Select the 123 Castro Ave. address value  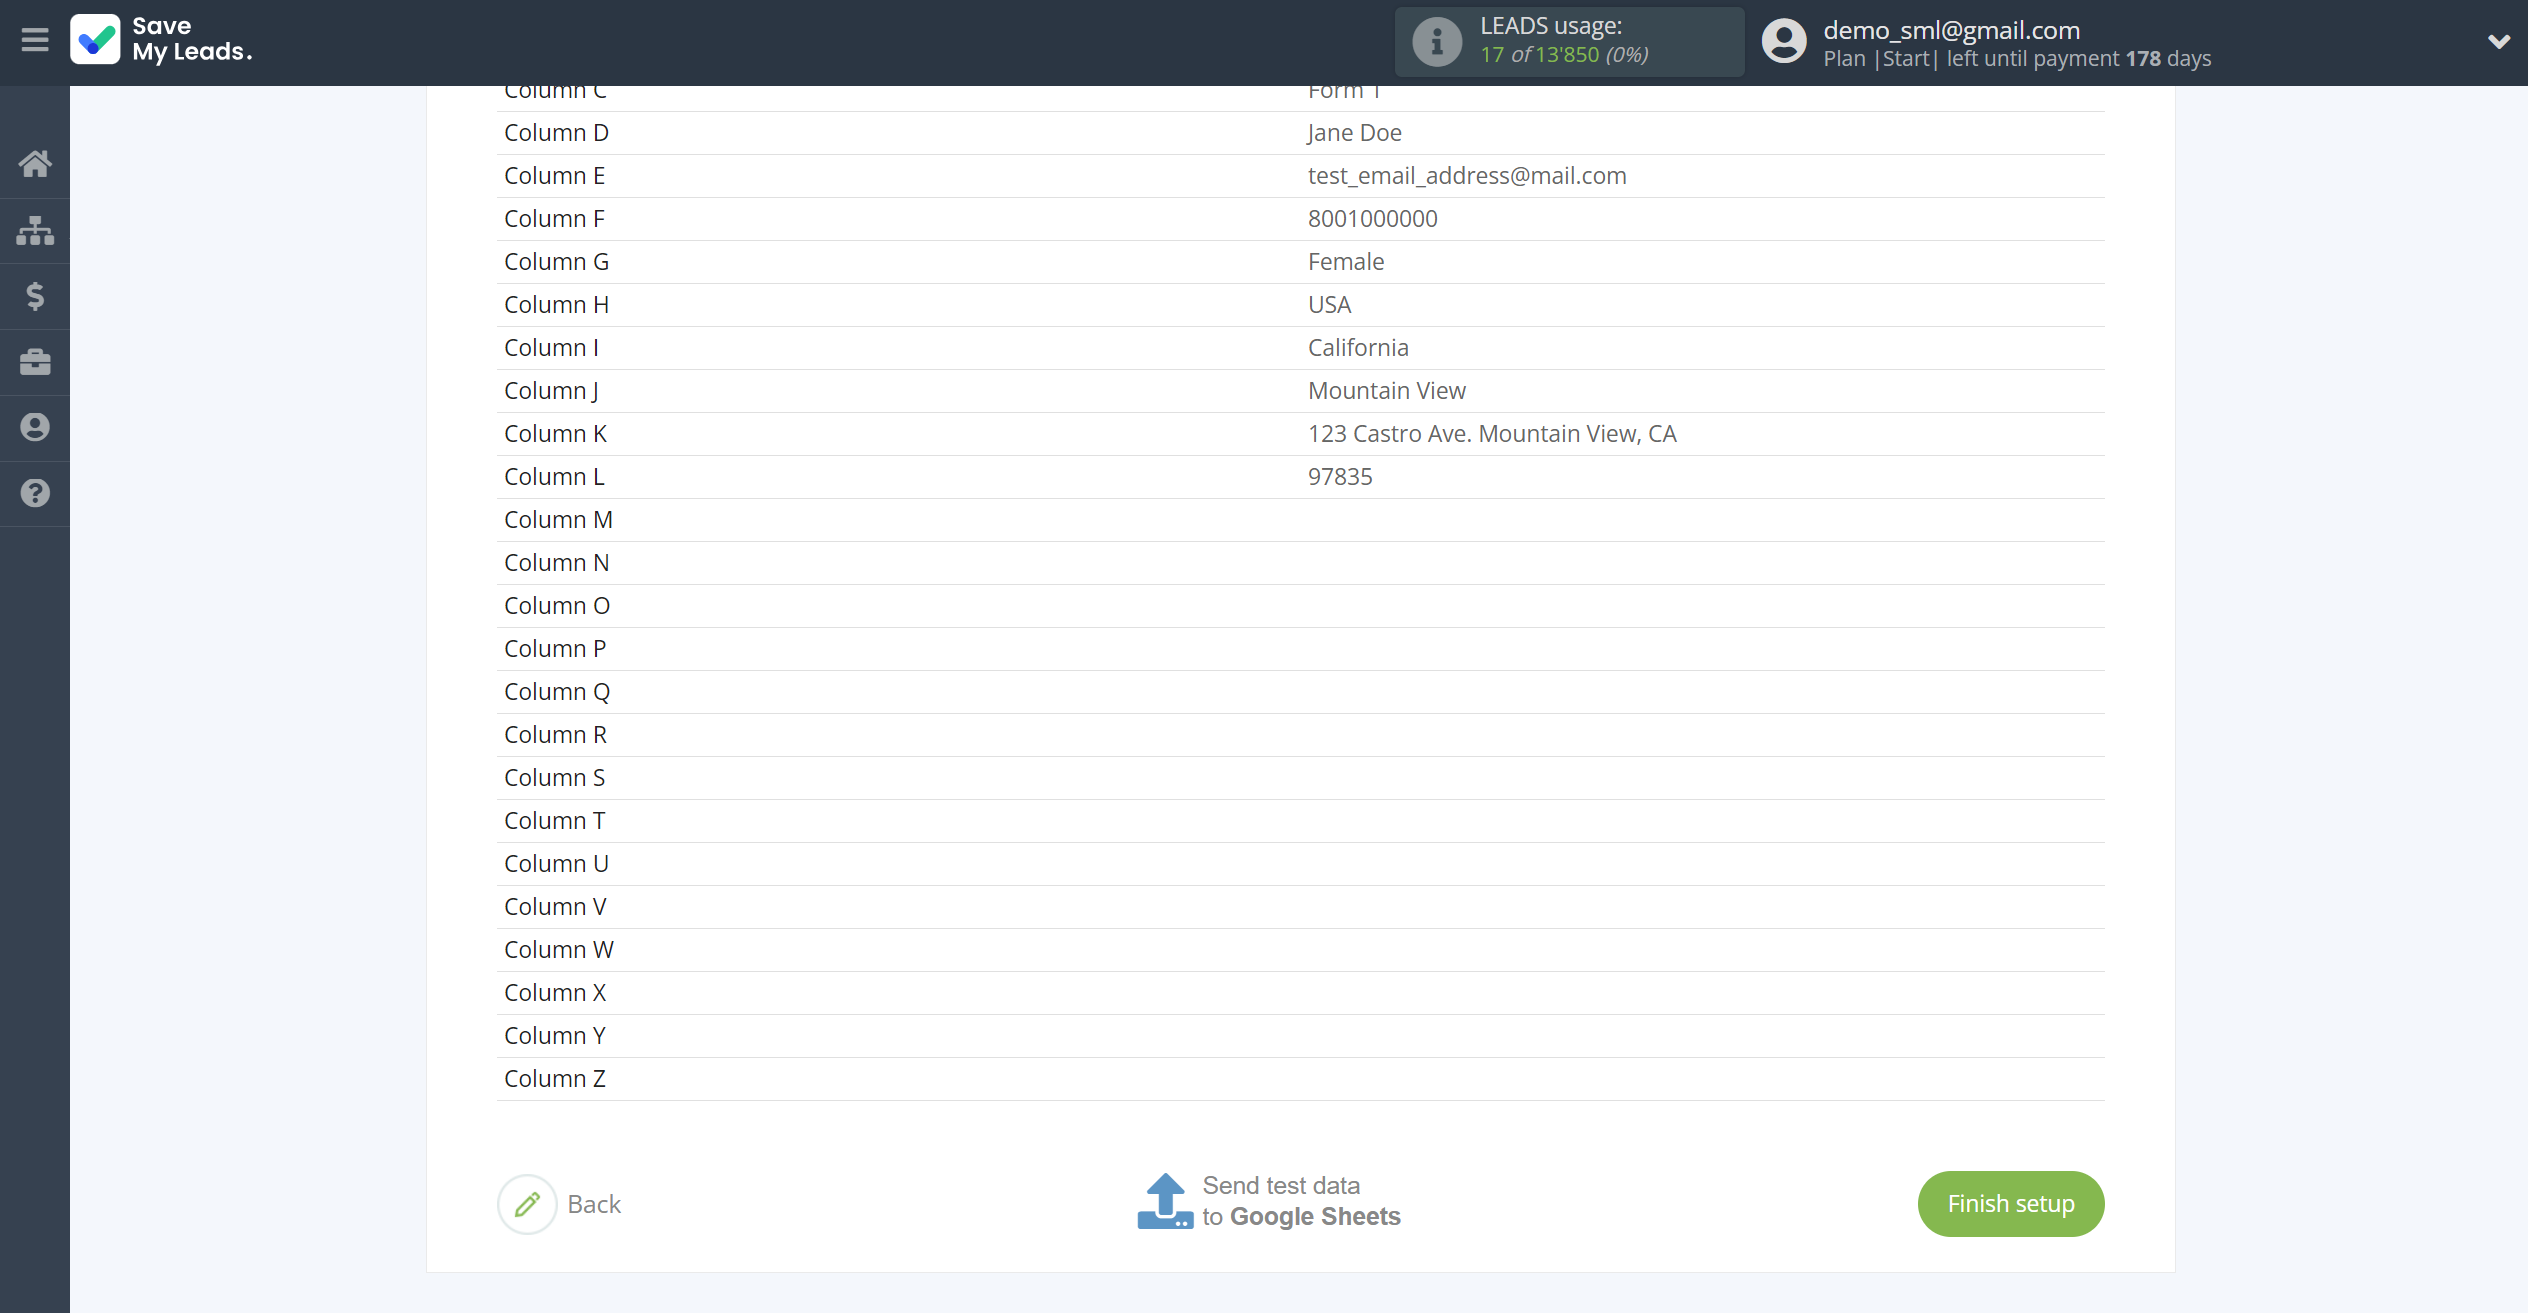pyautogui.click(x=1492, y=434)
